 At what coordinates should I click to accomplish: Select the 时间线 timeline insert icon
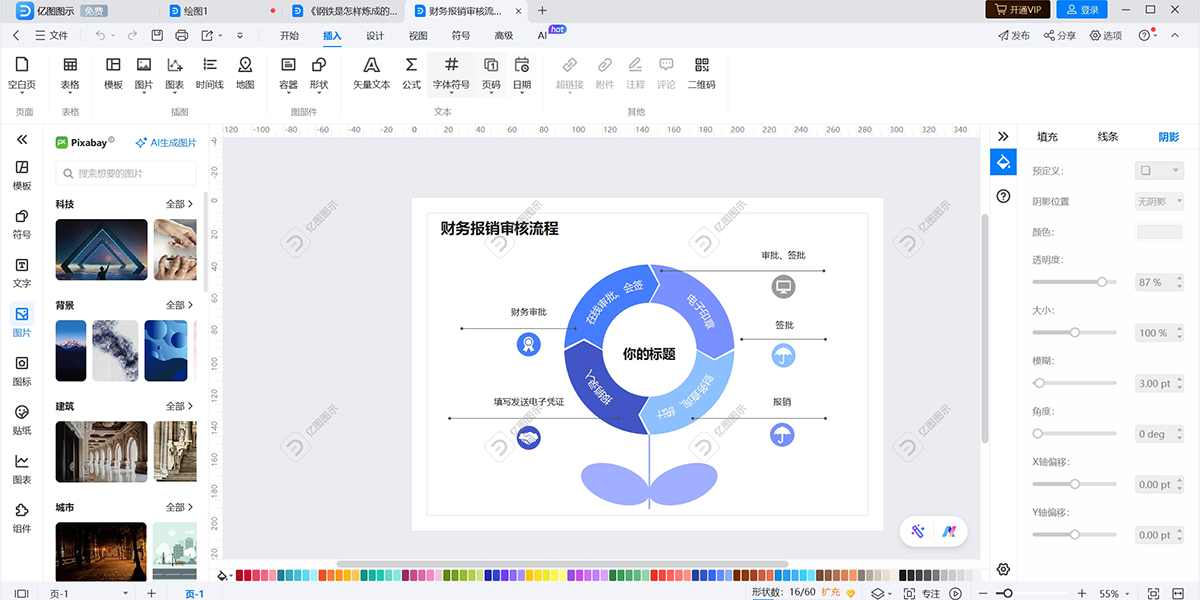210,72
